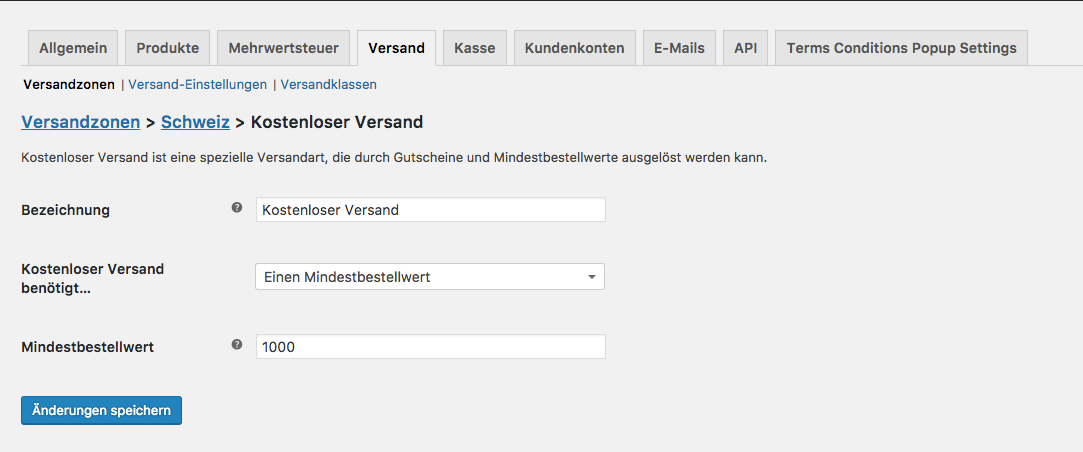Select the Versand tab

pyautogui.click(x=396, y=48)
